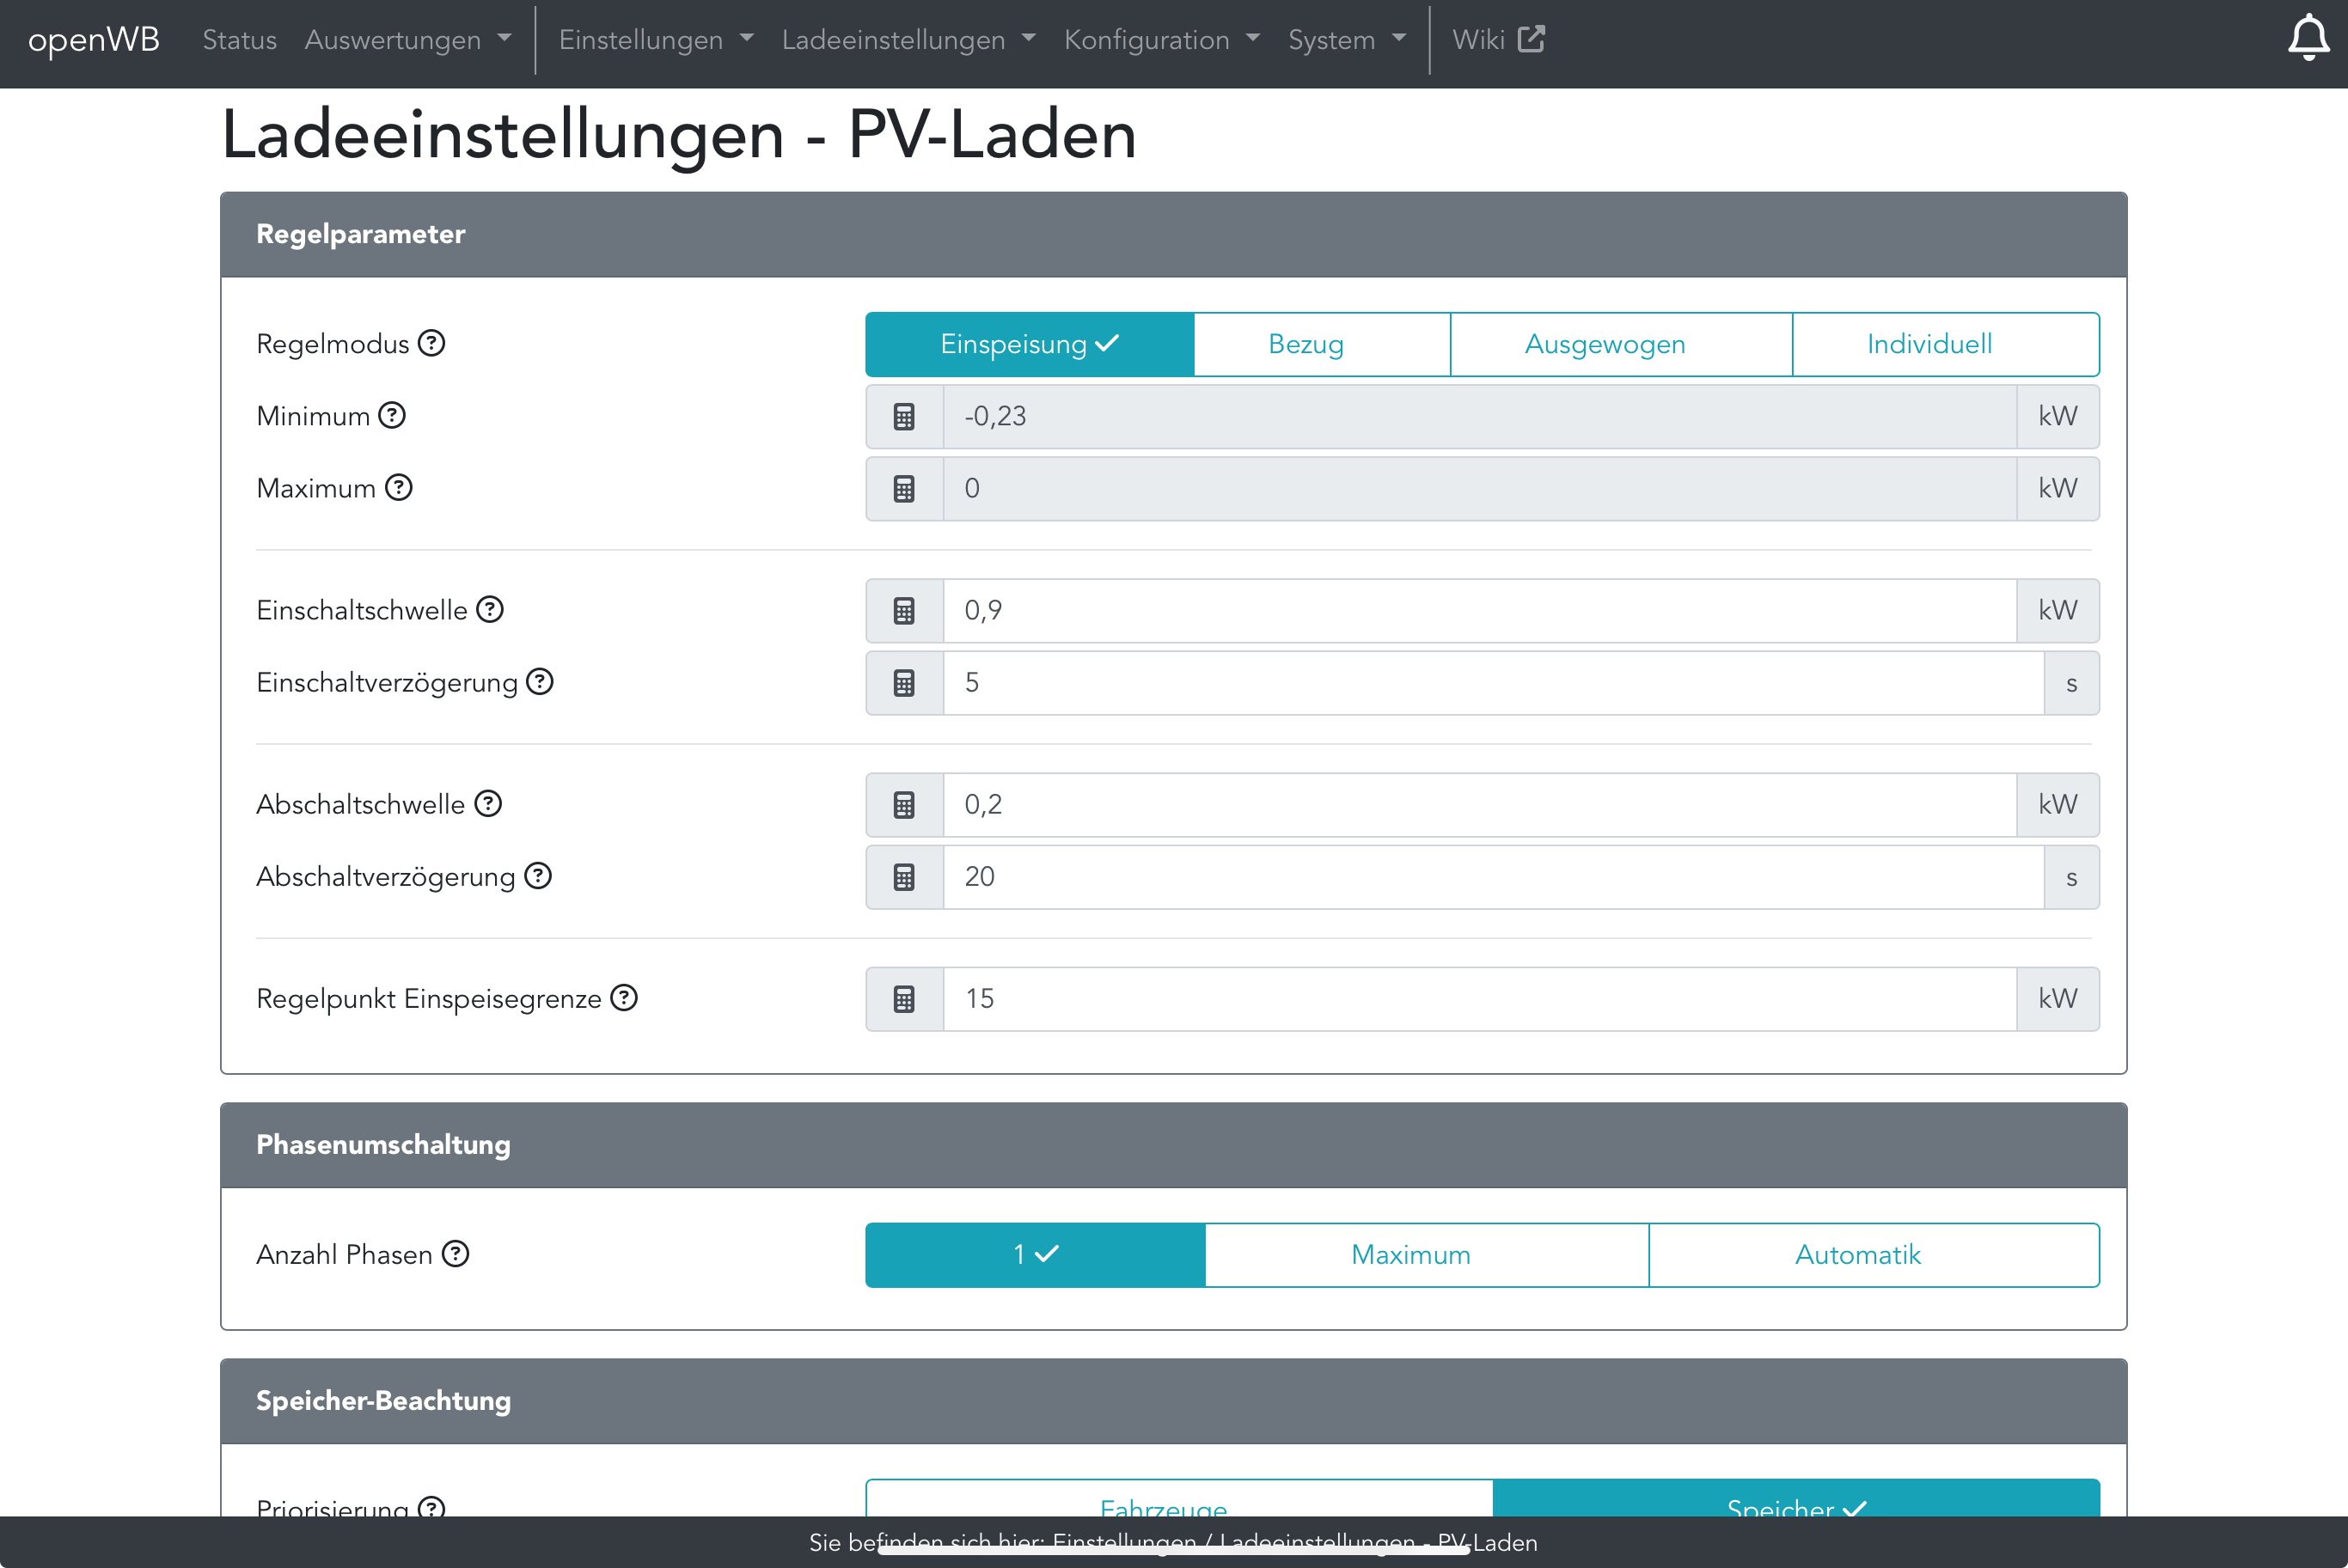
Task: Click the openWB brand link
Action: (94, 40)
